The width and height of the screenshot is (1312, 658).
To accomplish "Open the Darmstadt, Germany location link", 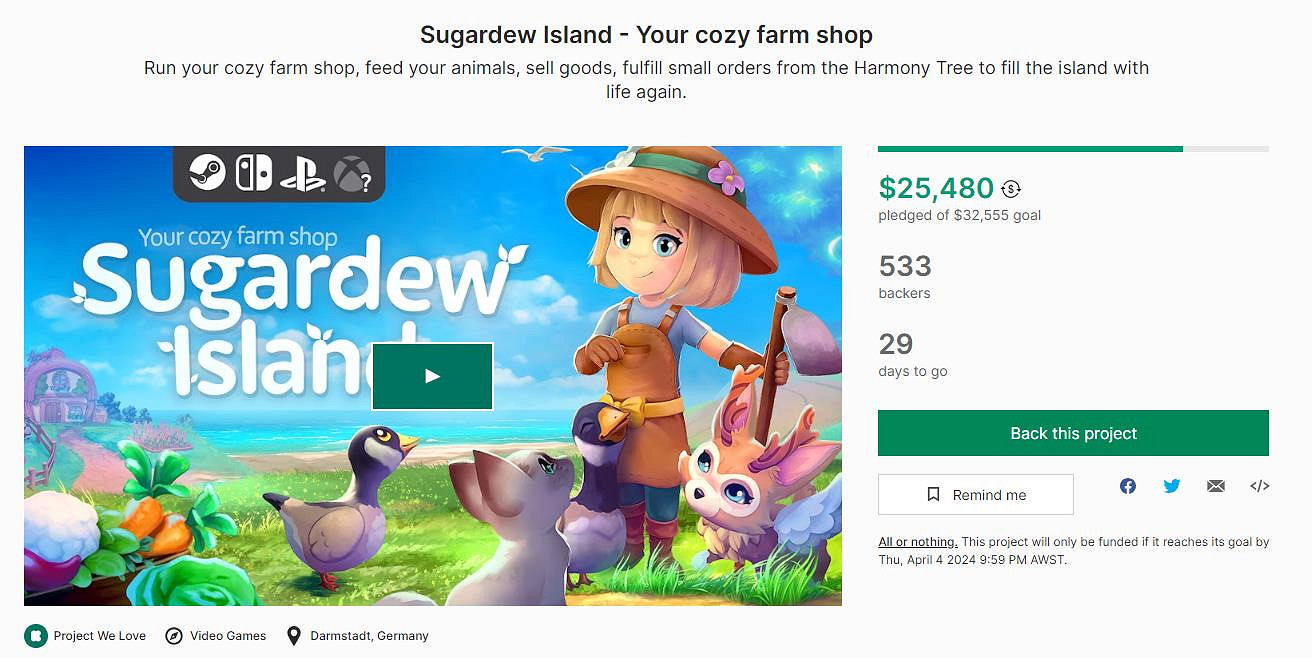I will coord(369,636).
